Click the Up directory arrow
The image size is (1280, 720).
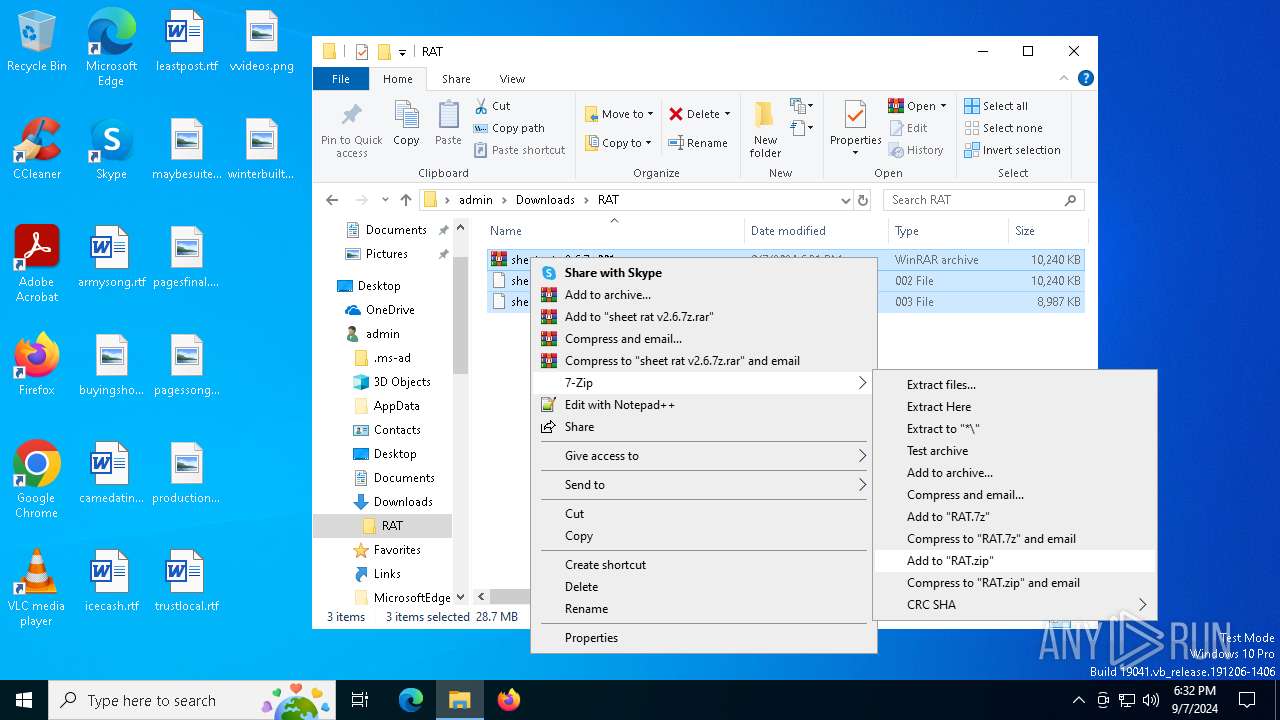[405, 200]
